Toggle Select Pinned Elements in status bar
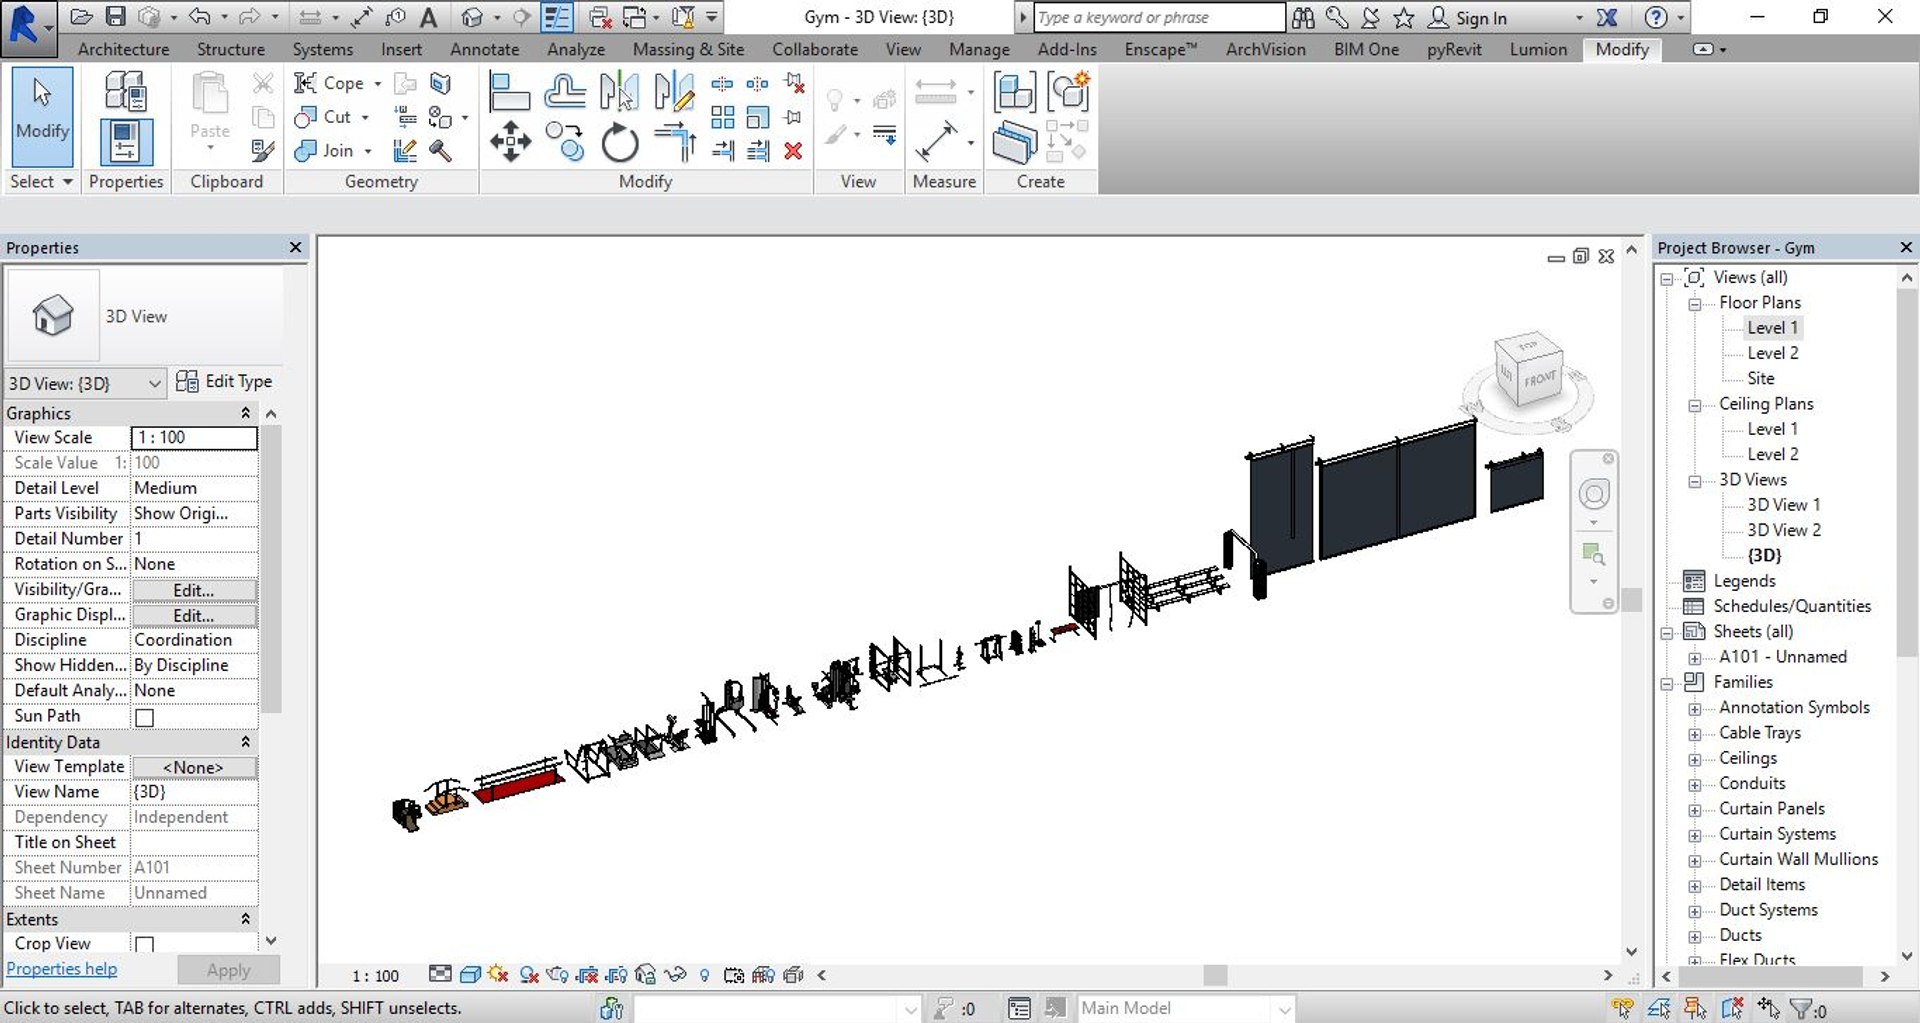The height and width of the screenshot is (1023, 1920). point(1695,1009)
